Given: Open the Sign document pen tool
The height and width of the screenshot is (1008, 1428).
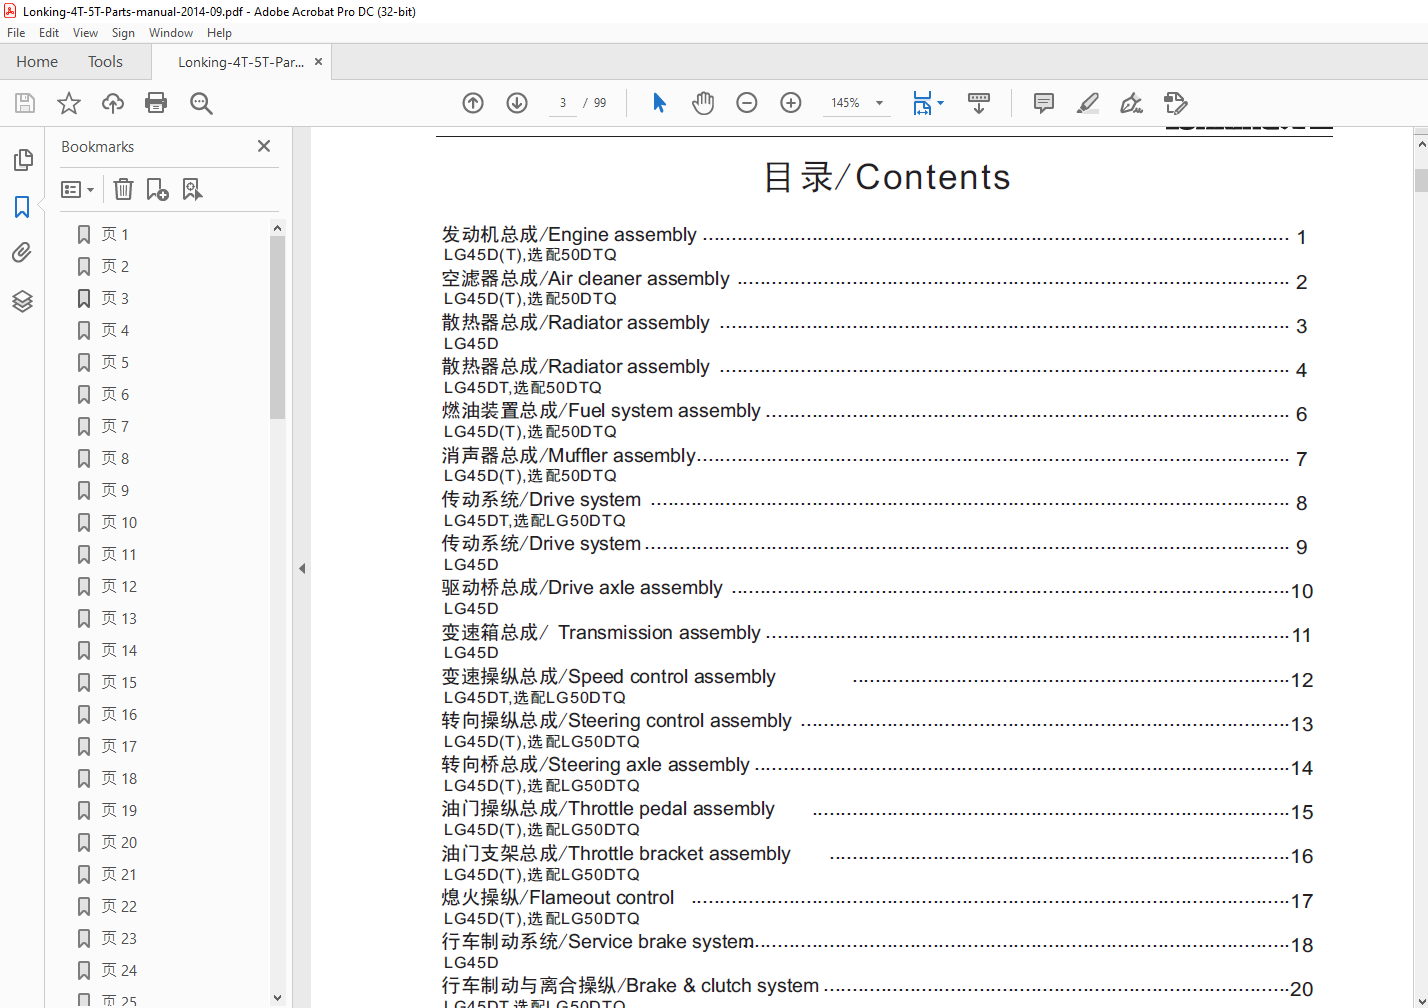Looking at the screenshot, I should (x=1131, y=103).
